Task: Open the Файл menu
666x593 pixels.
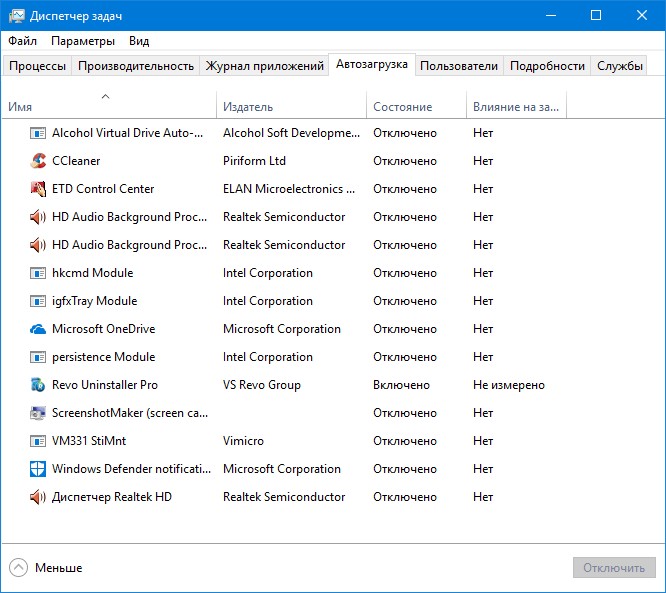Action: (x=23, y=41)
